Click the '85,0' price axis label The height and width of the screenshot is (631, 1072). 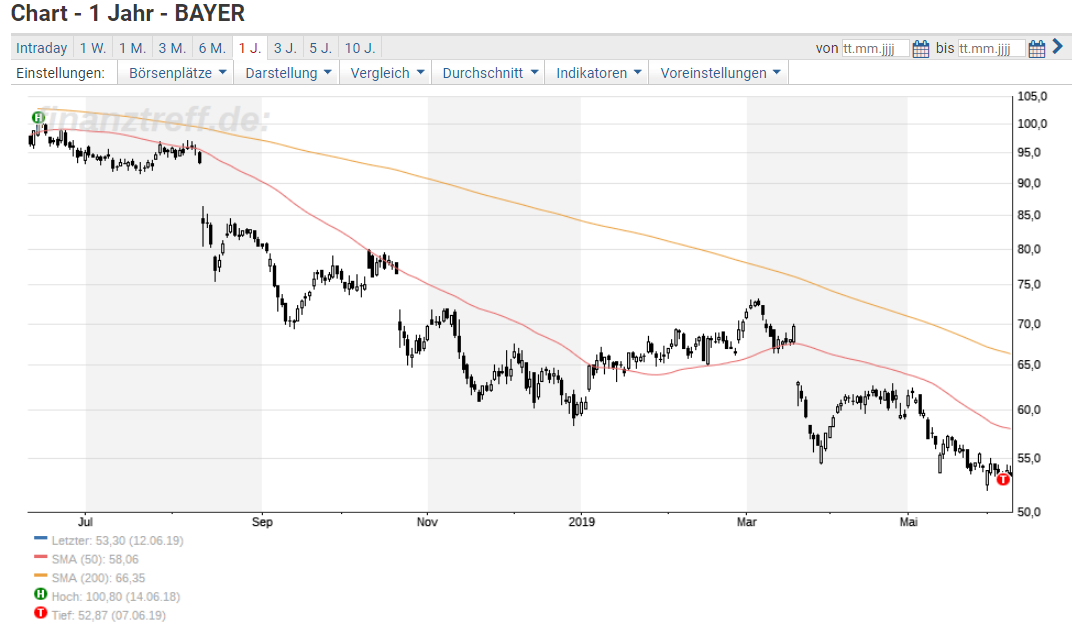click(x=1030, y=215)
